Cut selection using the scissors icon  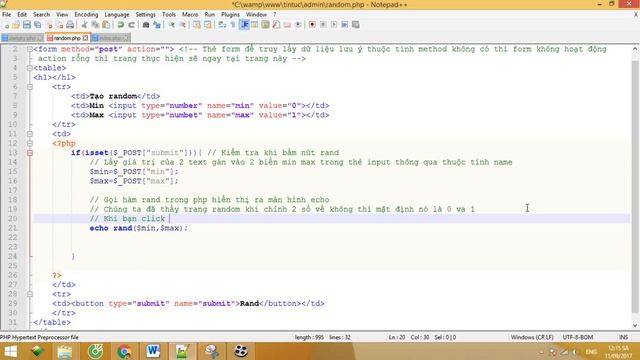click(84, 25)
